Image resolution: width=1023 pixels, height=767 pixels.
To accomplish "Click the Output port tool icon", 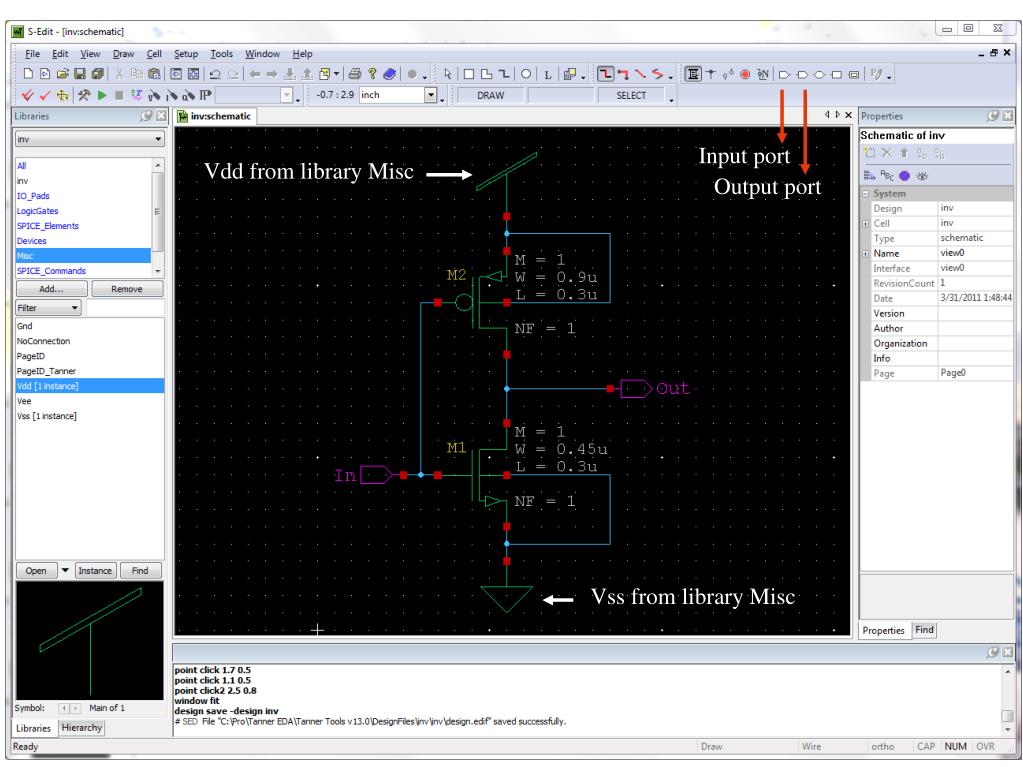I will [800, 74].
